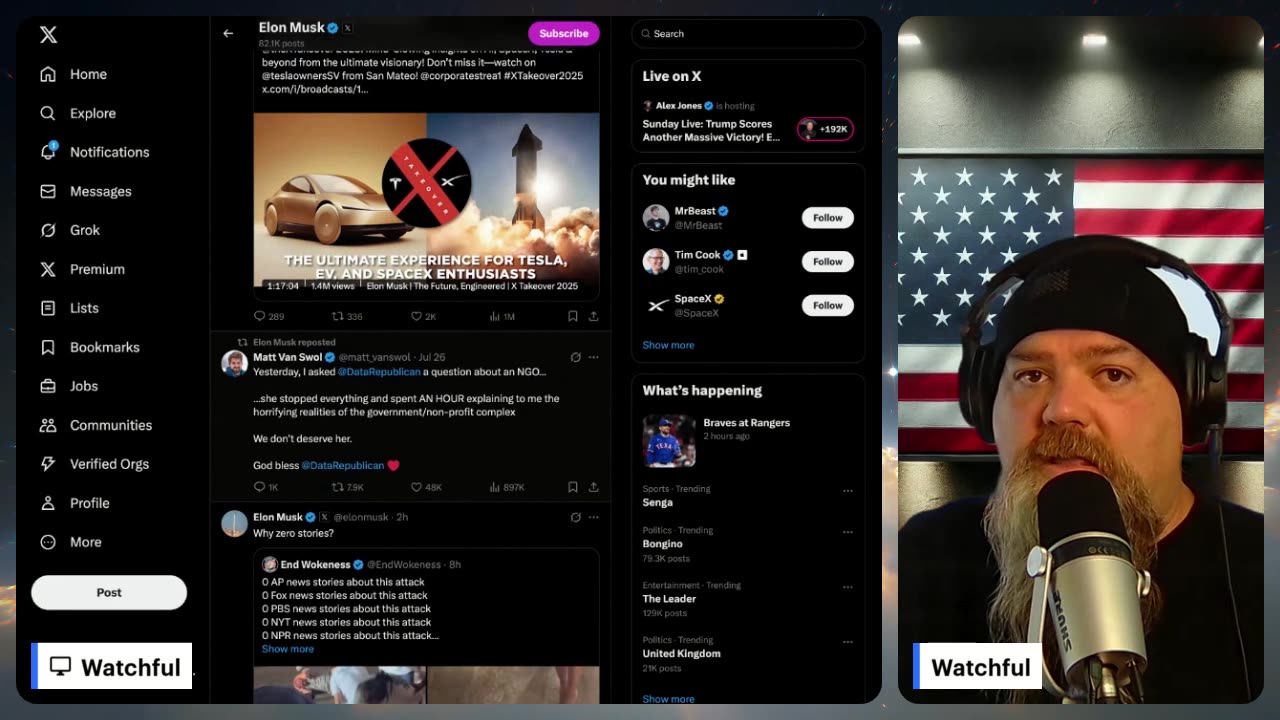Click the Profile icon in sidebar

[x=48, y=503]
